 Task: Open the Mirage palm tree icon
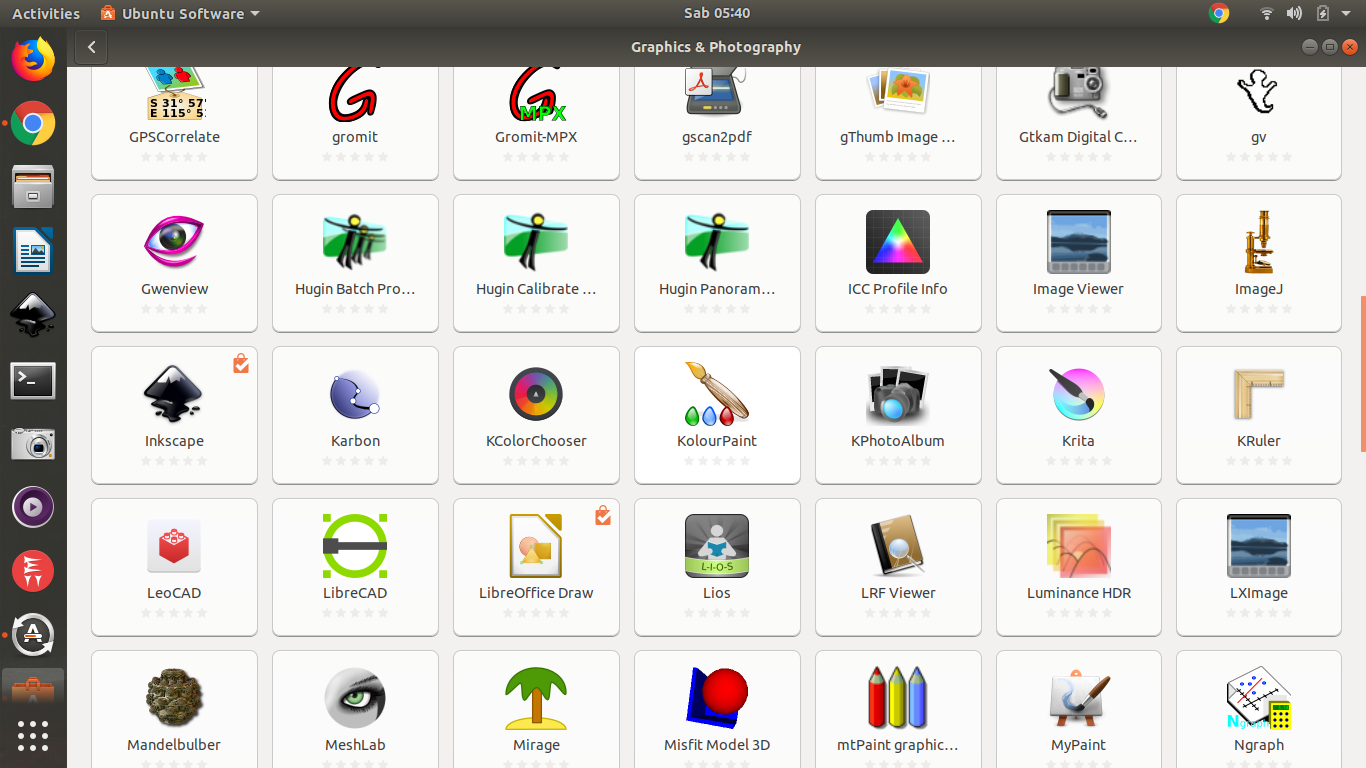coord(536,698)
